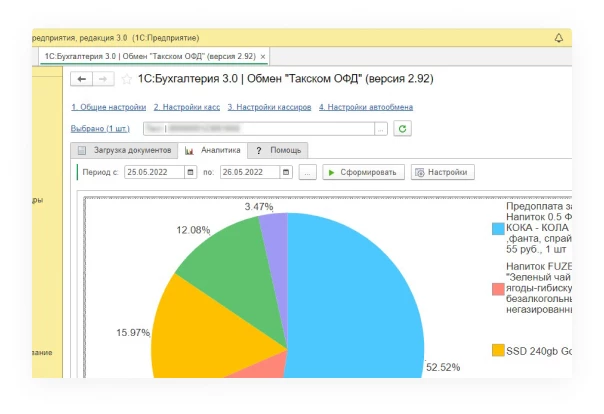
Task: Open 3. Настройки кассиров link
Action: 269,107
